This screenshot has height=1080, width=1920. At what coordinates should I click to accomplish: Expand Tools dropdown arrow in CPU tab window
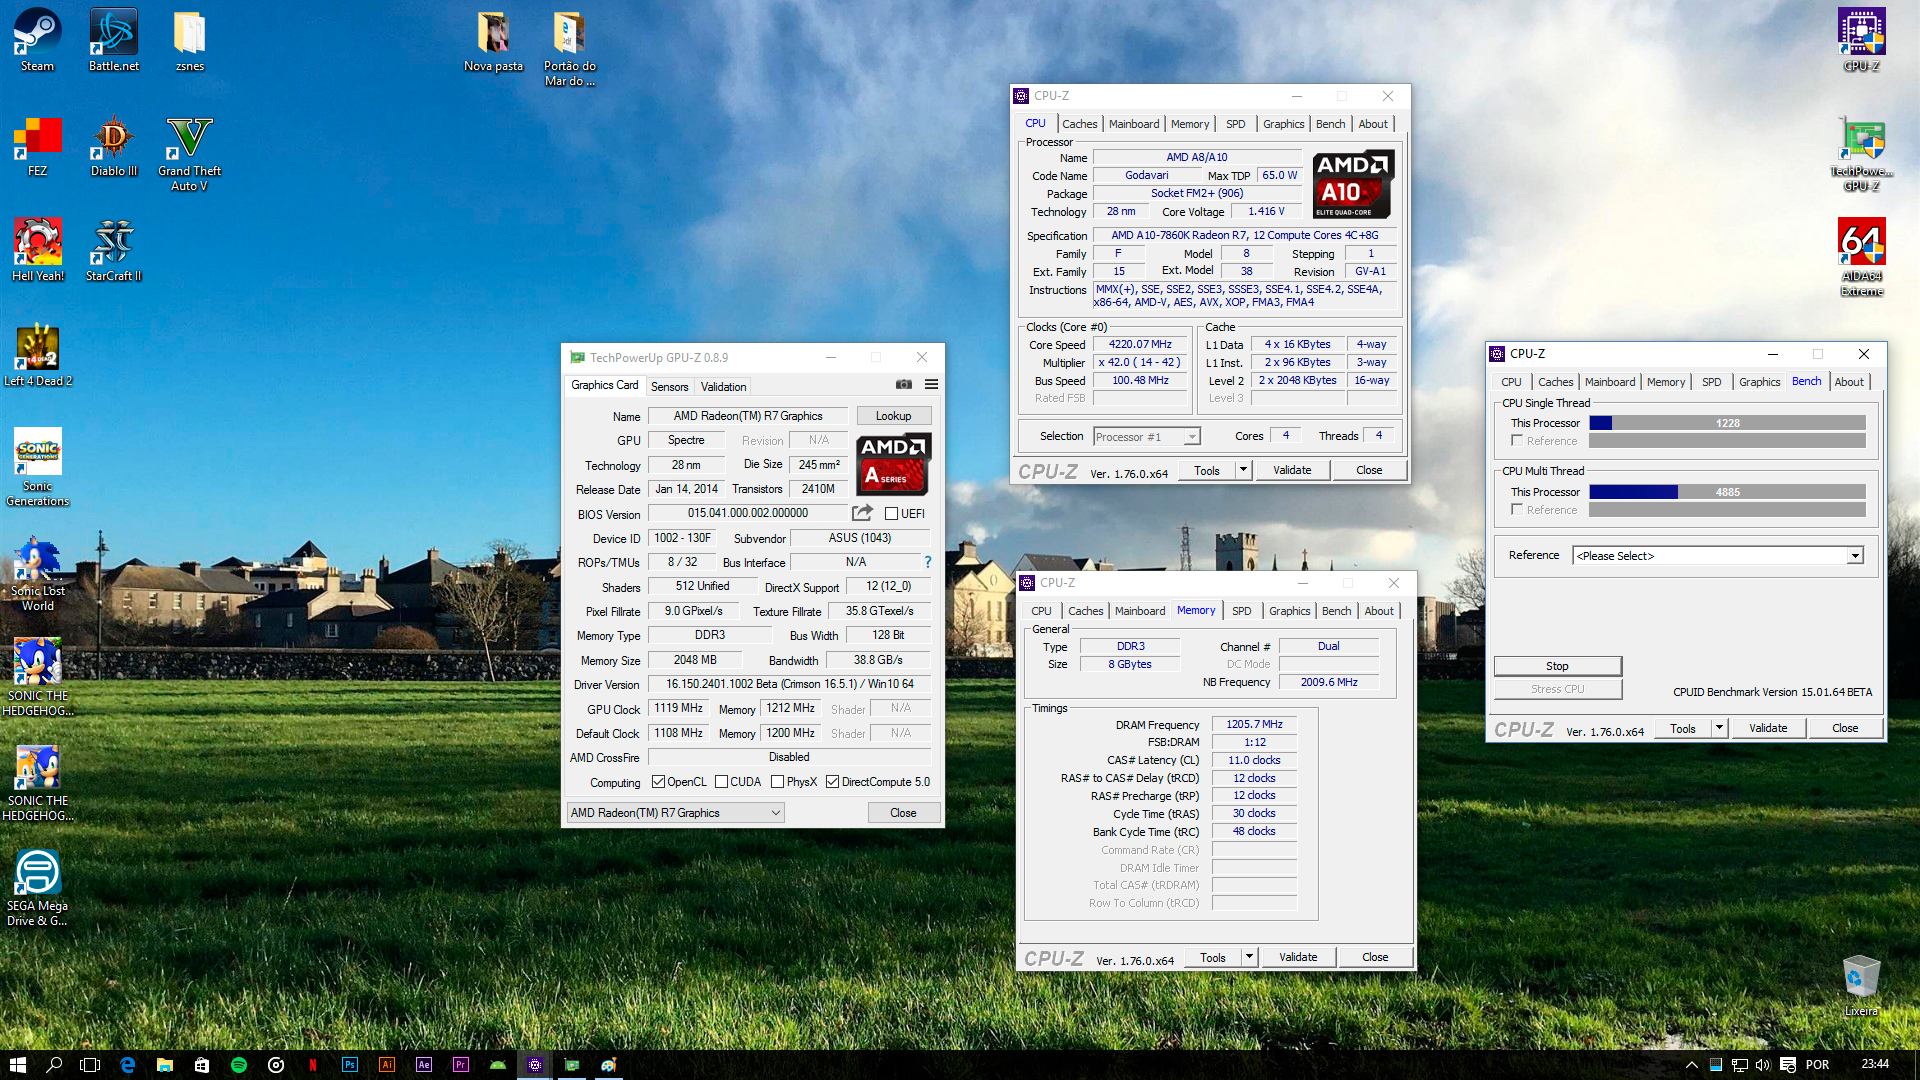(1243, 470)
